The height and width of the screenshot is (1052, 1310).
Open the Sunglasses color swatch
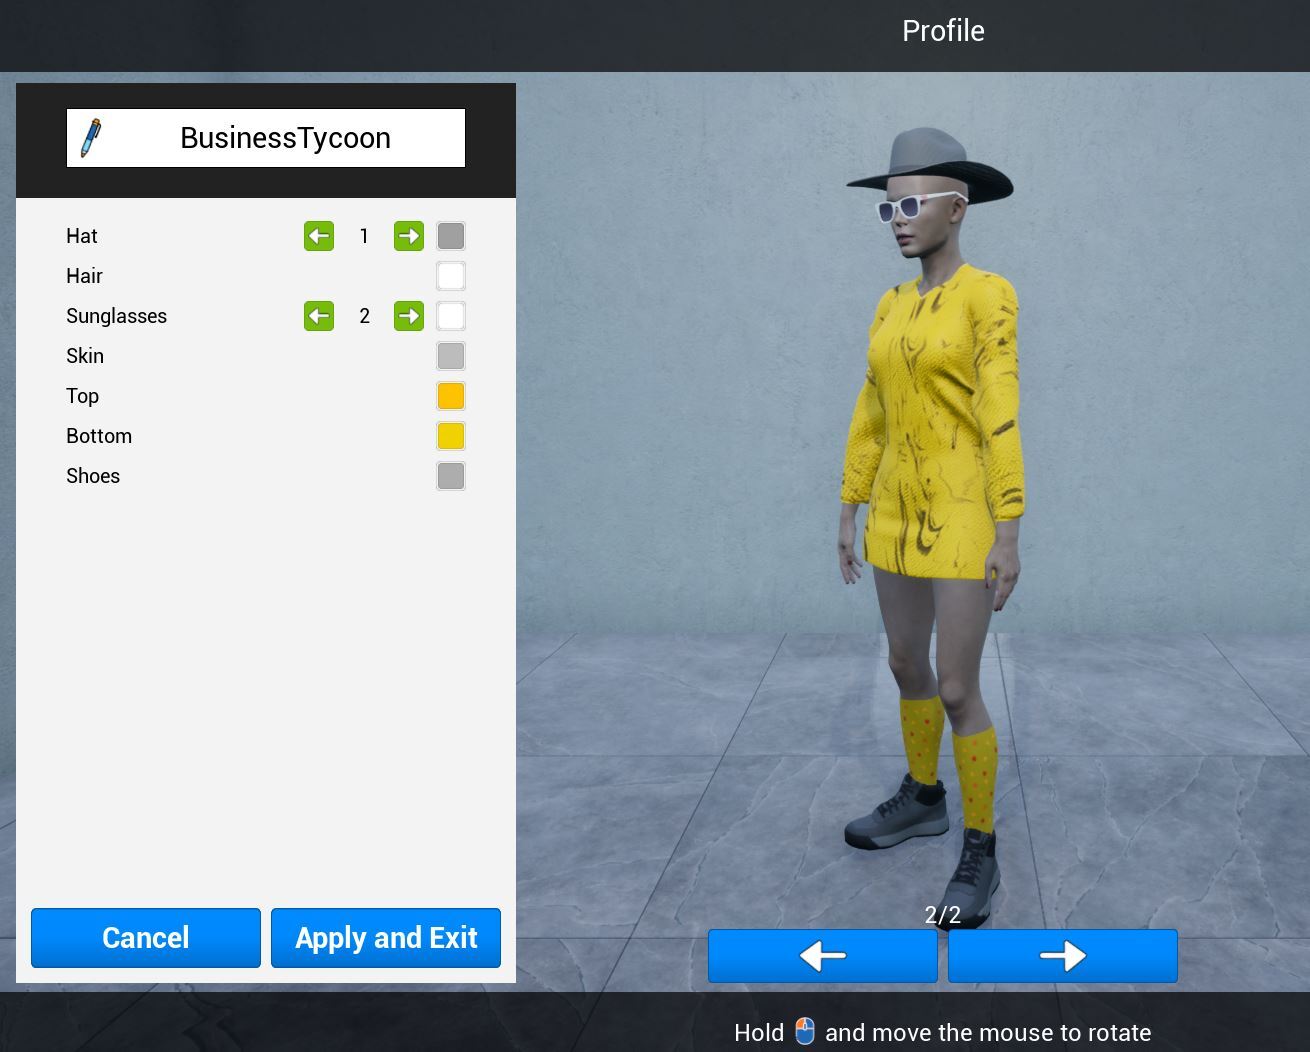[451, 316]
